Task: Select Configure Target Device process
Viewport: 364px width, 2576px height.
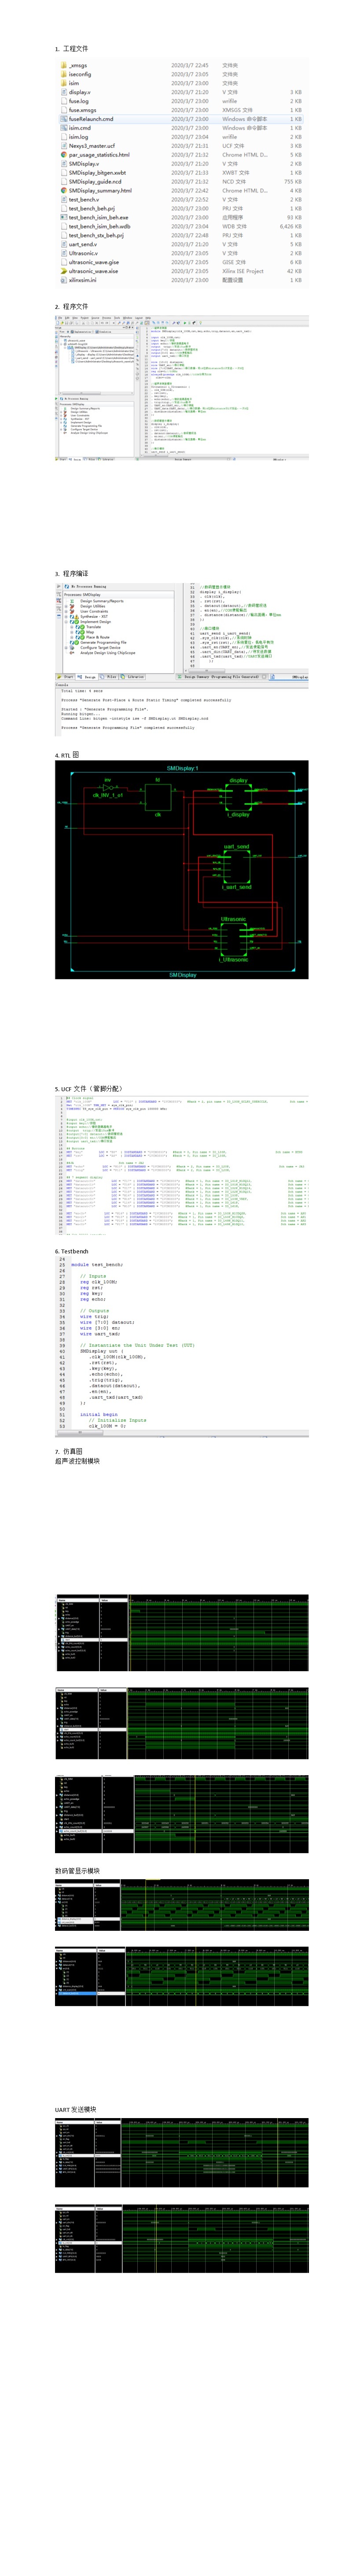Action: (100, 647)
